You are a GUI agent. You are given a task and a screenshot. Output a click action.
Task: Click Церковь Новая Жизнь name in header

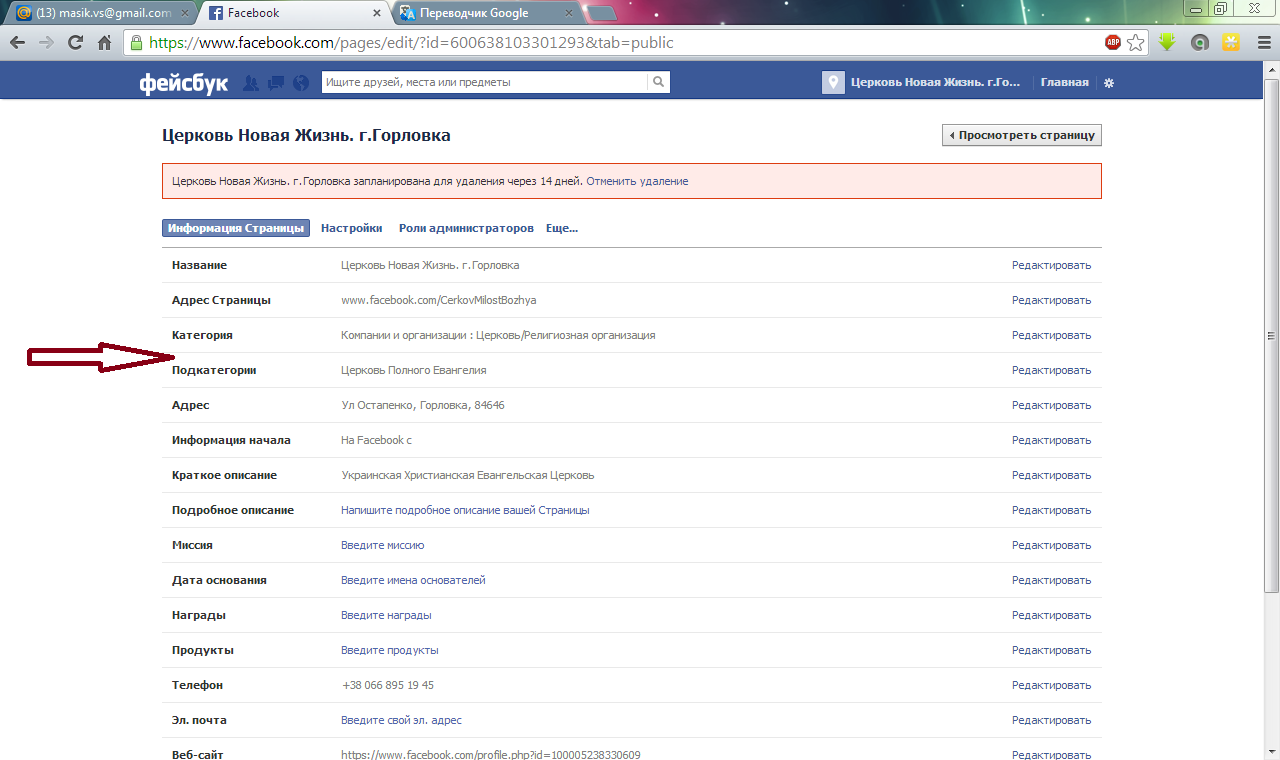coord(936,82)
